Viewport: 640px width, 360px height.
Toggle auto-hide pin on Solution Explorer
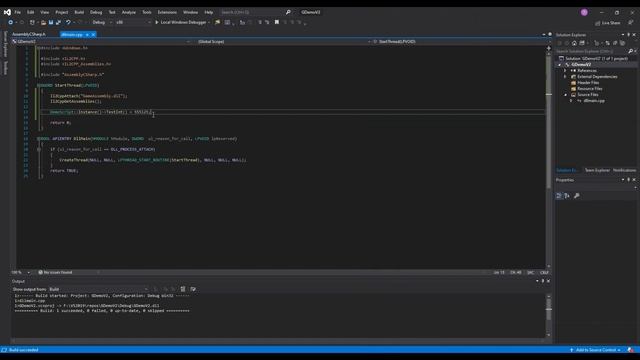629,35
